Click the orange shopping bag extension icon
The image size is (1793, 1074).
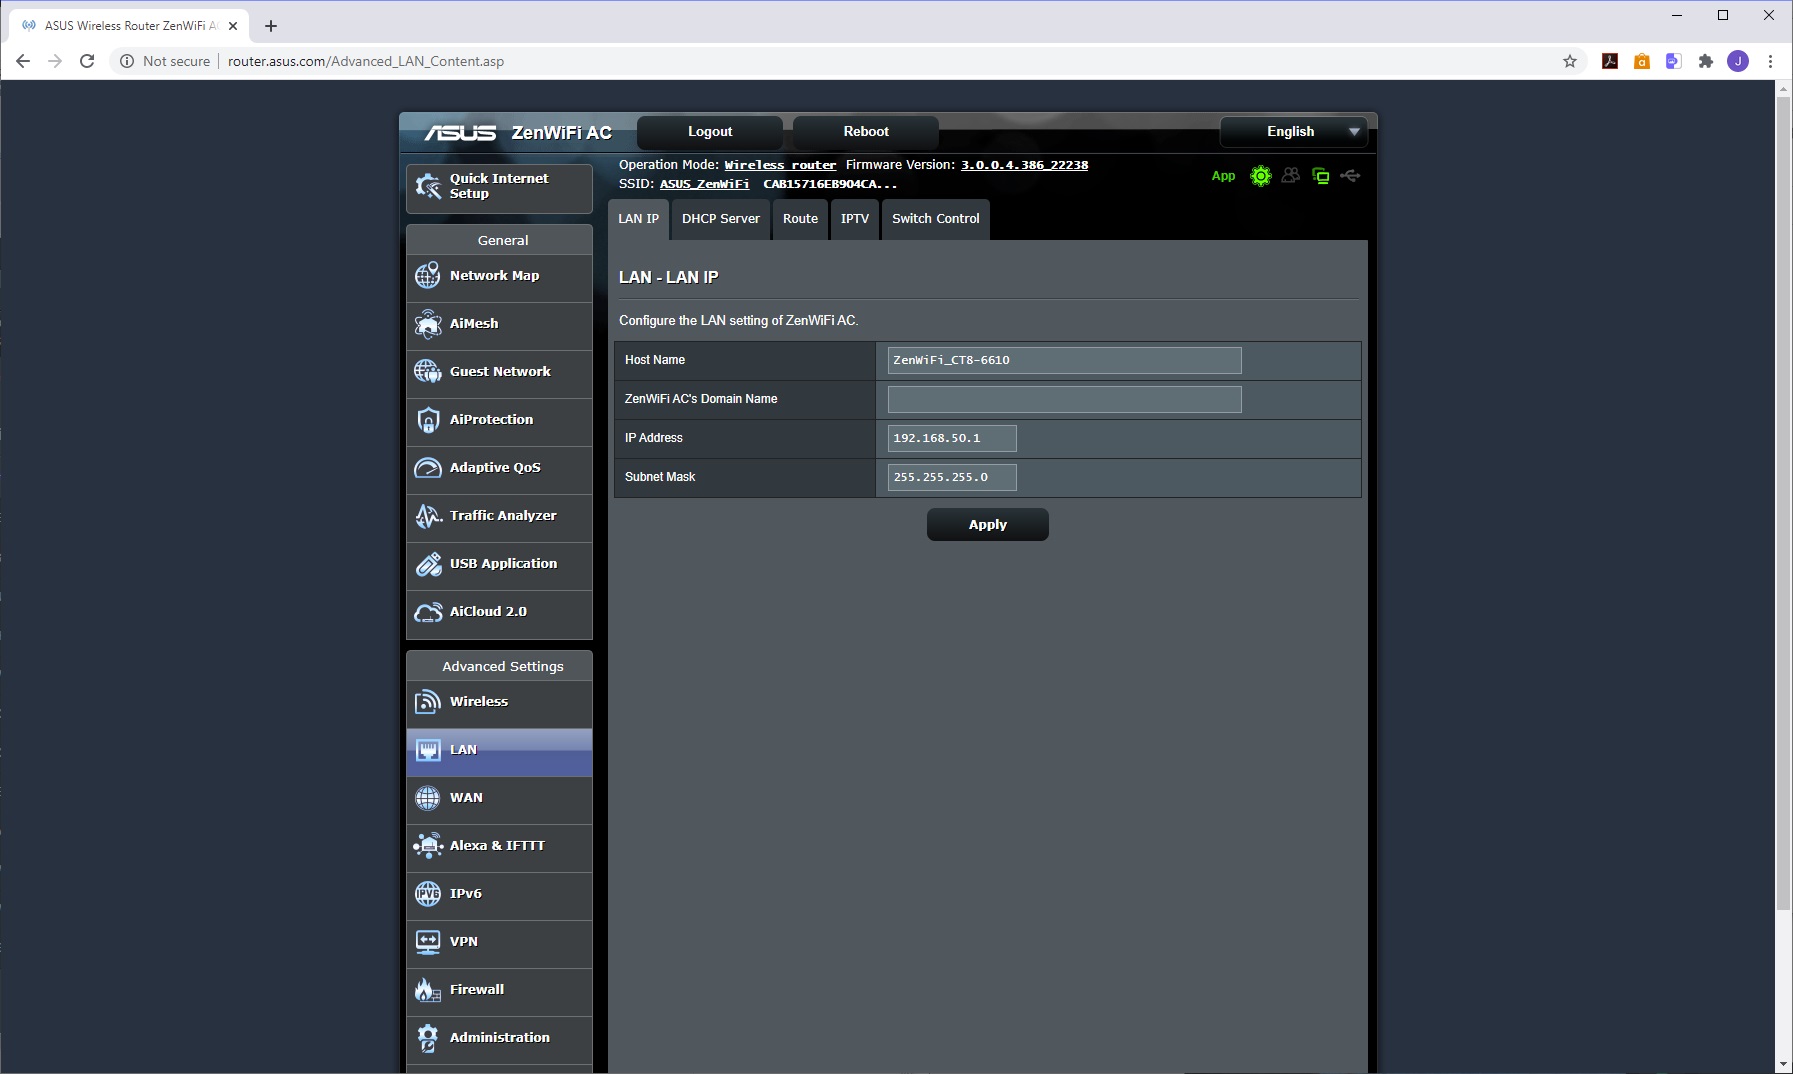click(1642, 61)
